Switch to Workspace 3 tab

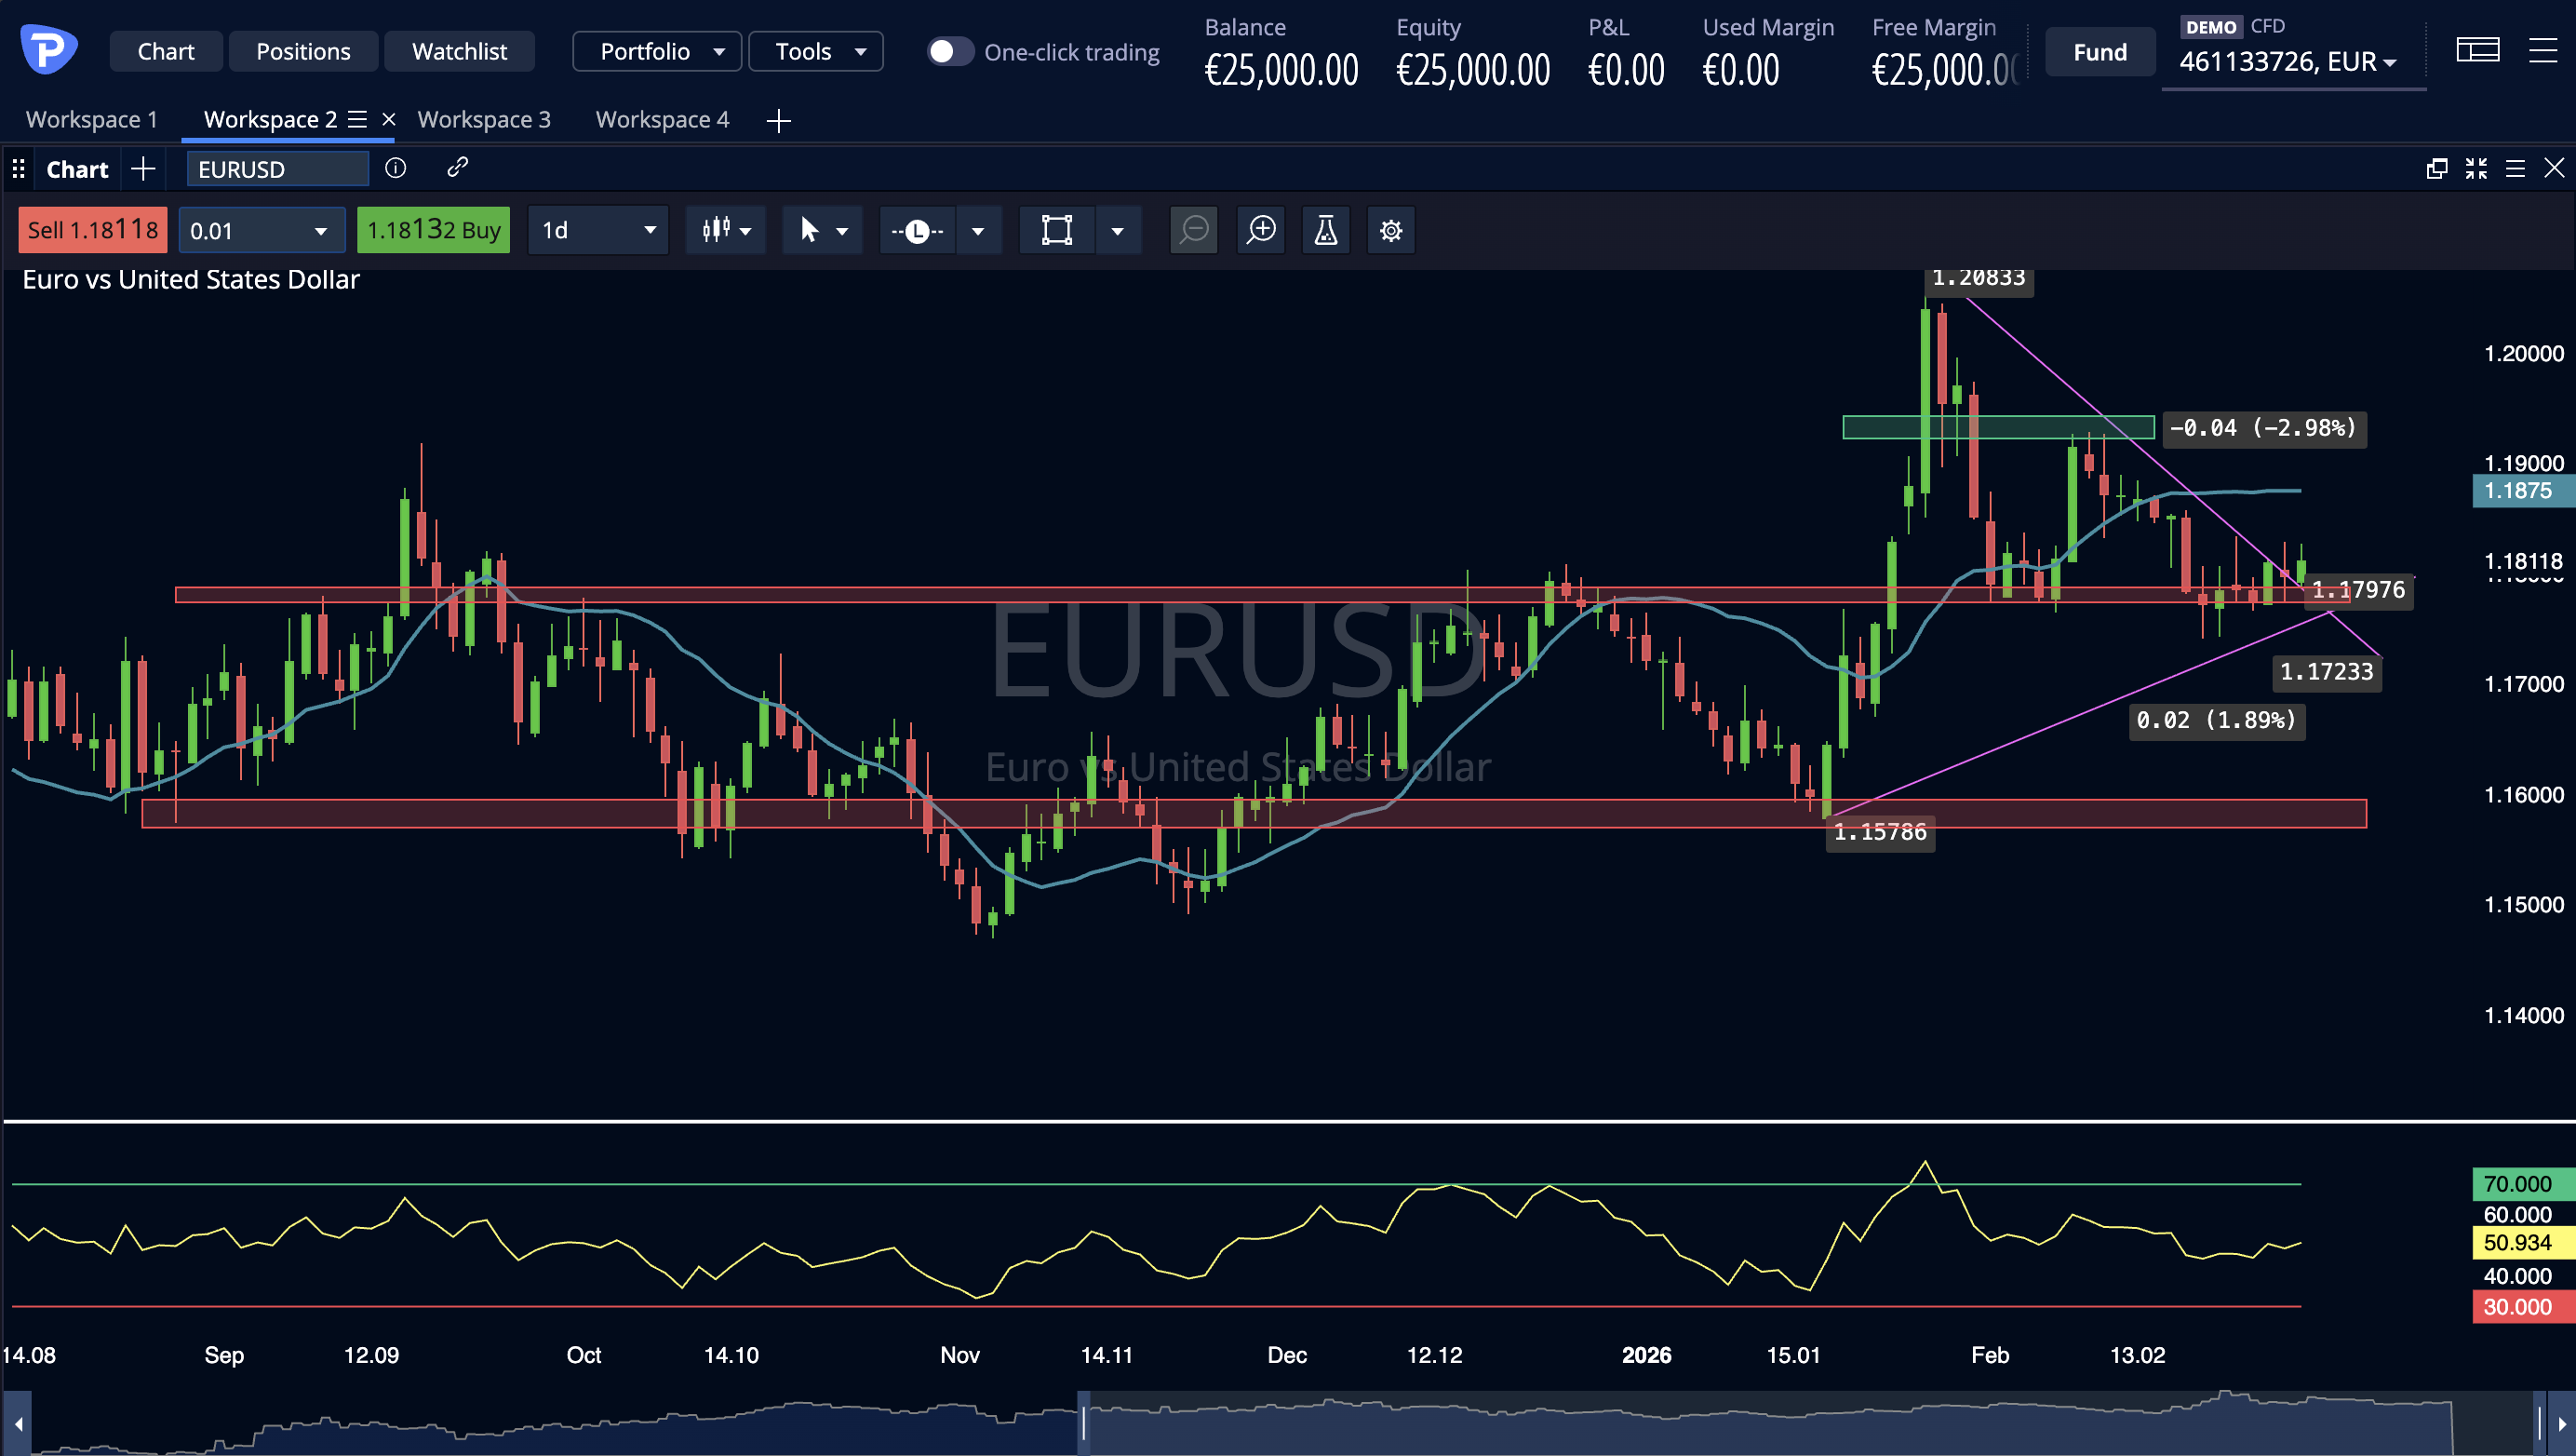484,120
